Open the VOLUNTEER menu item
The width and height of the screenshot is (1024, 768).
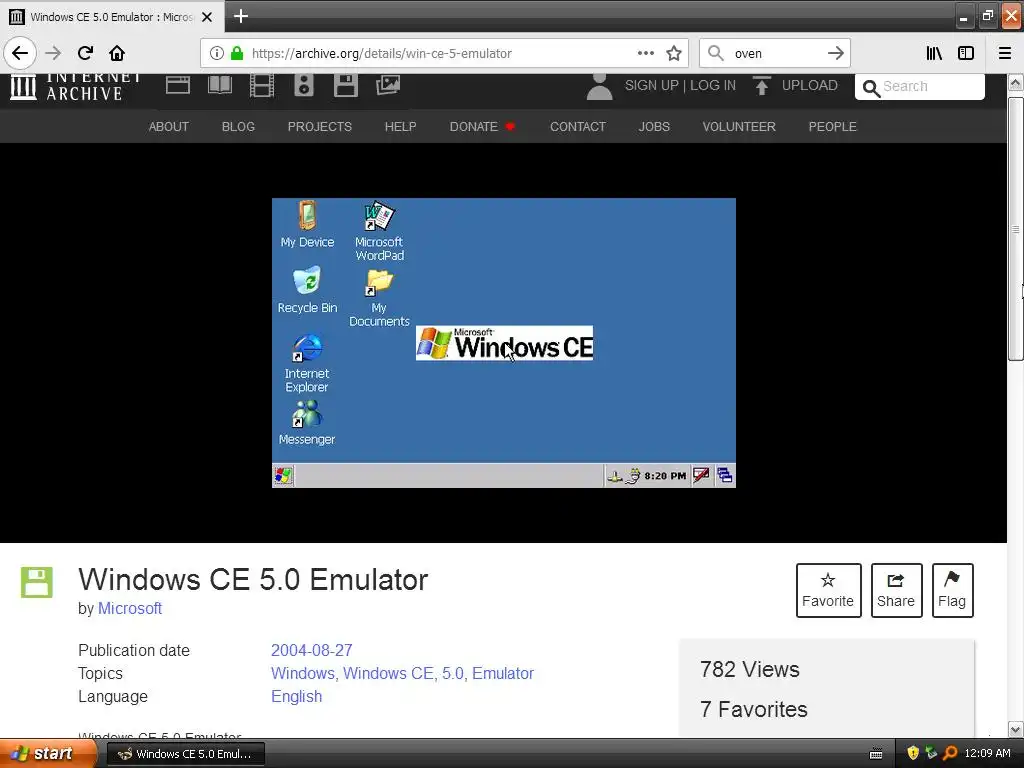739,127
